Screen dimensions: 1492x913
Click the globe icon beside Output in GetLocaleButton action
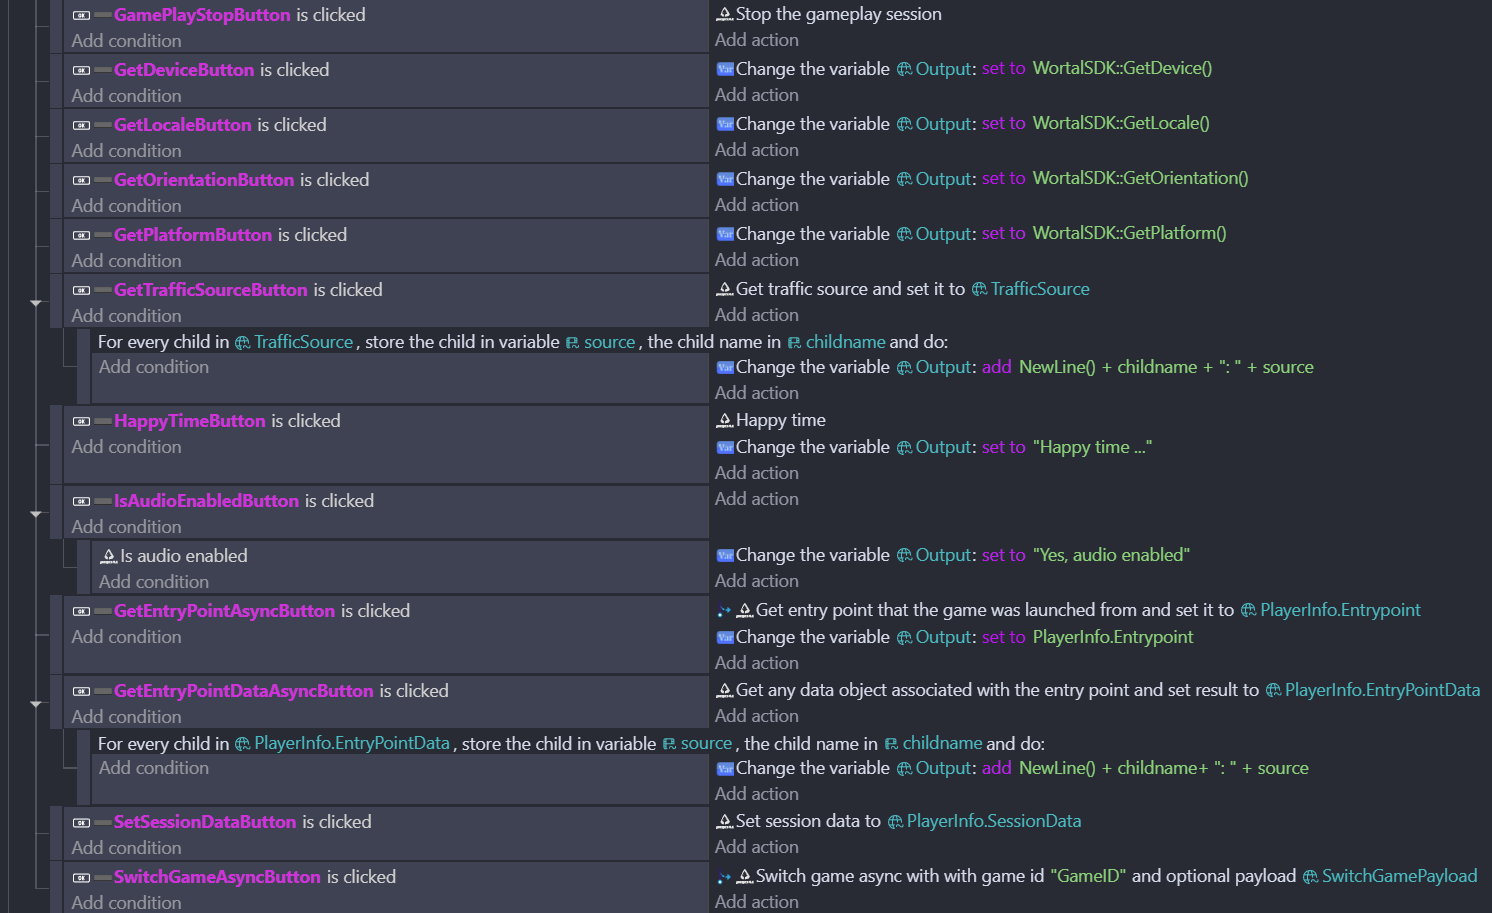click(x=902, y=123)
